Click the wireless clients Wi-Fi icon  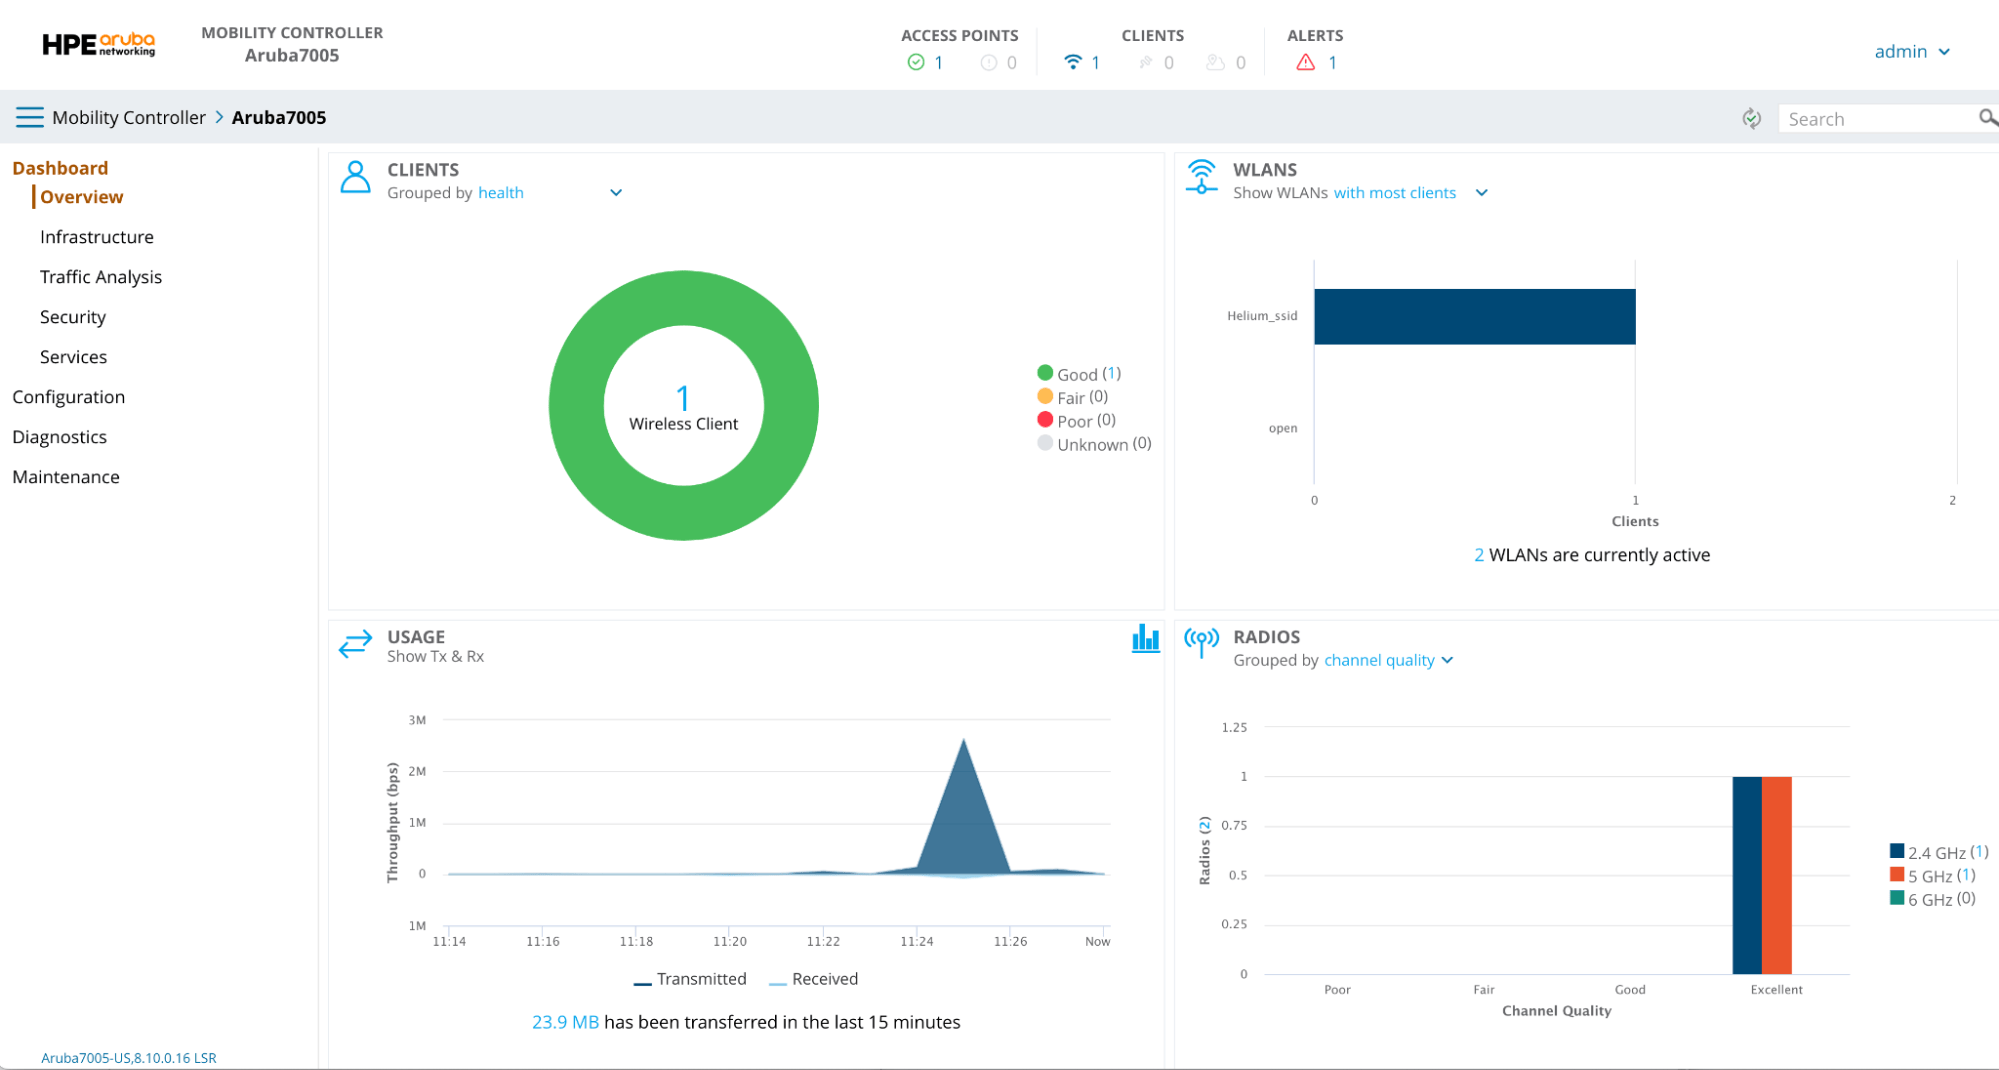click(1072, 62)
